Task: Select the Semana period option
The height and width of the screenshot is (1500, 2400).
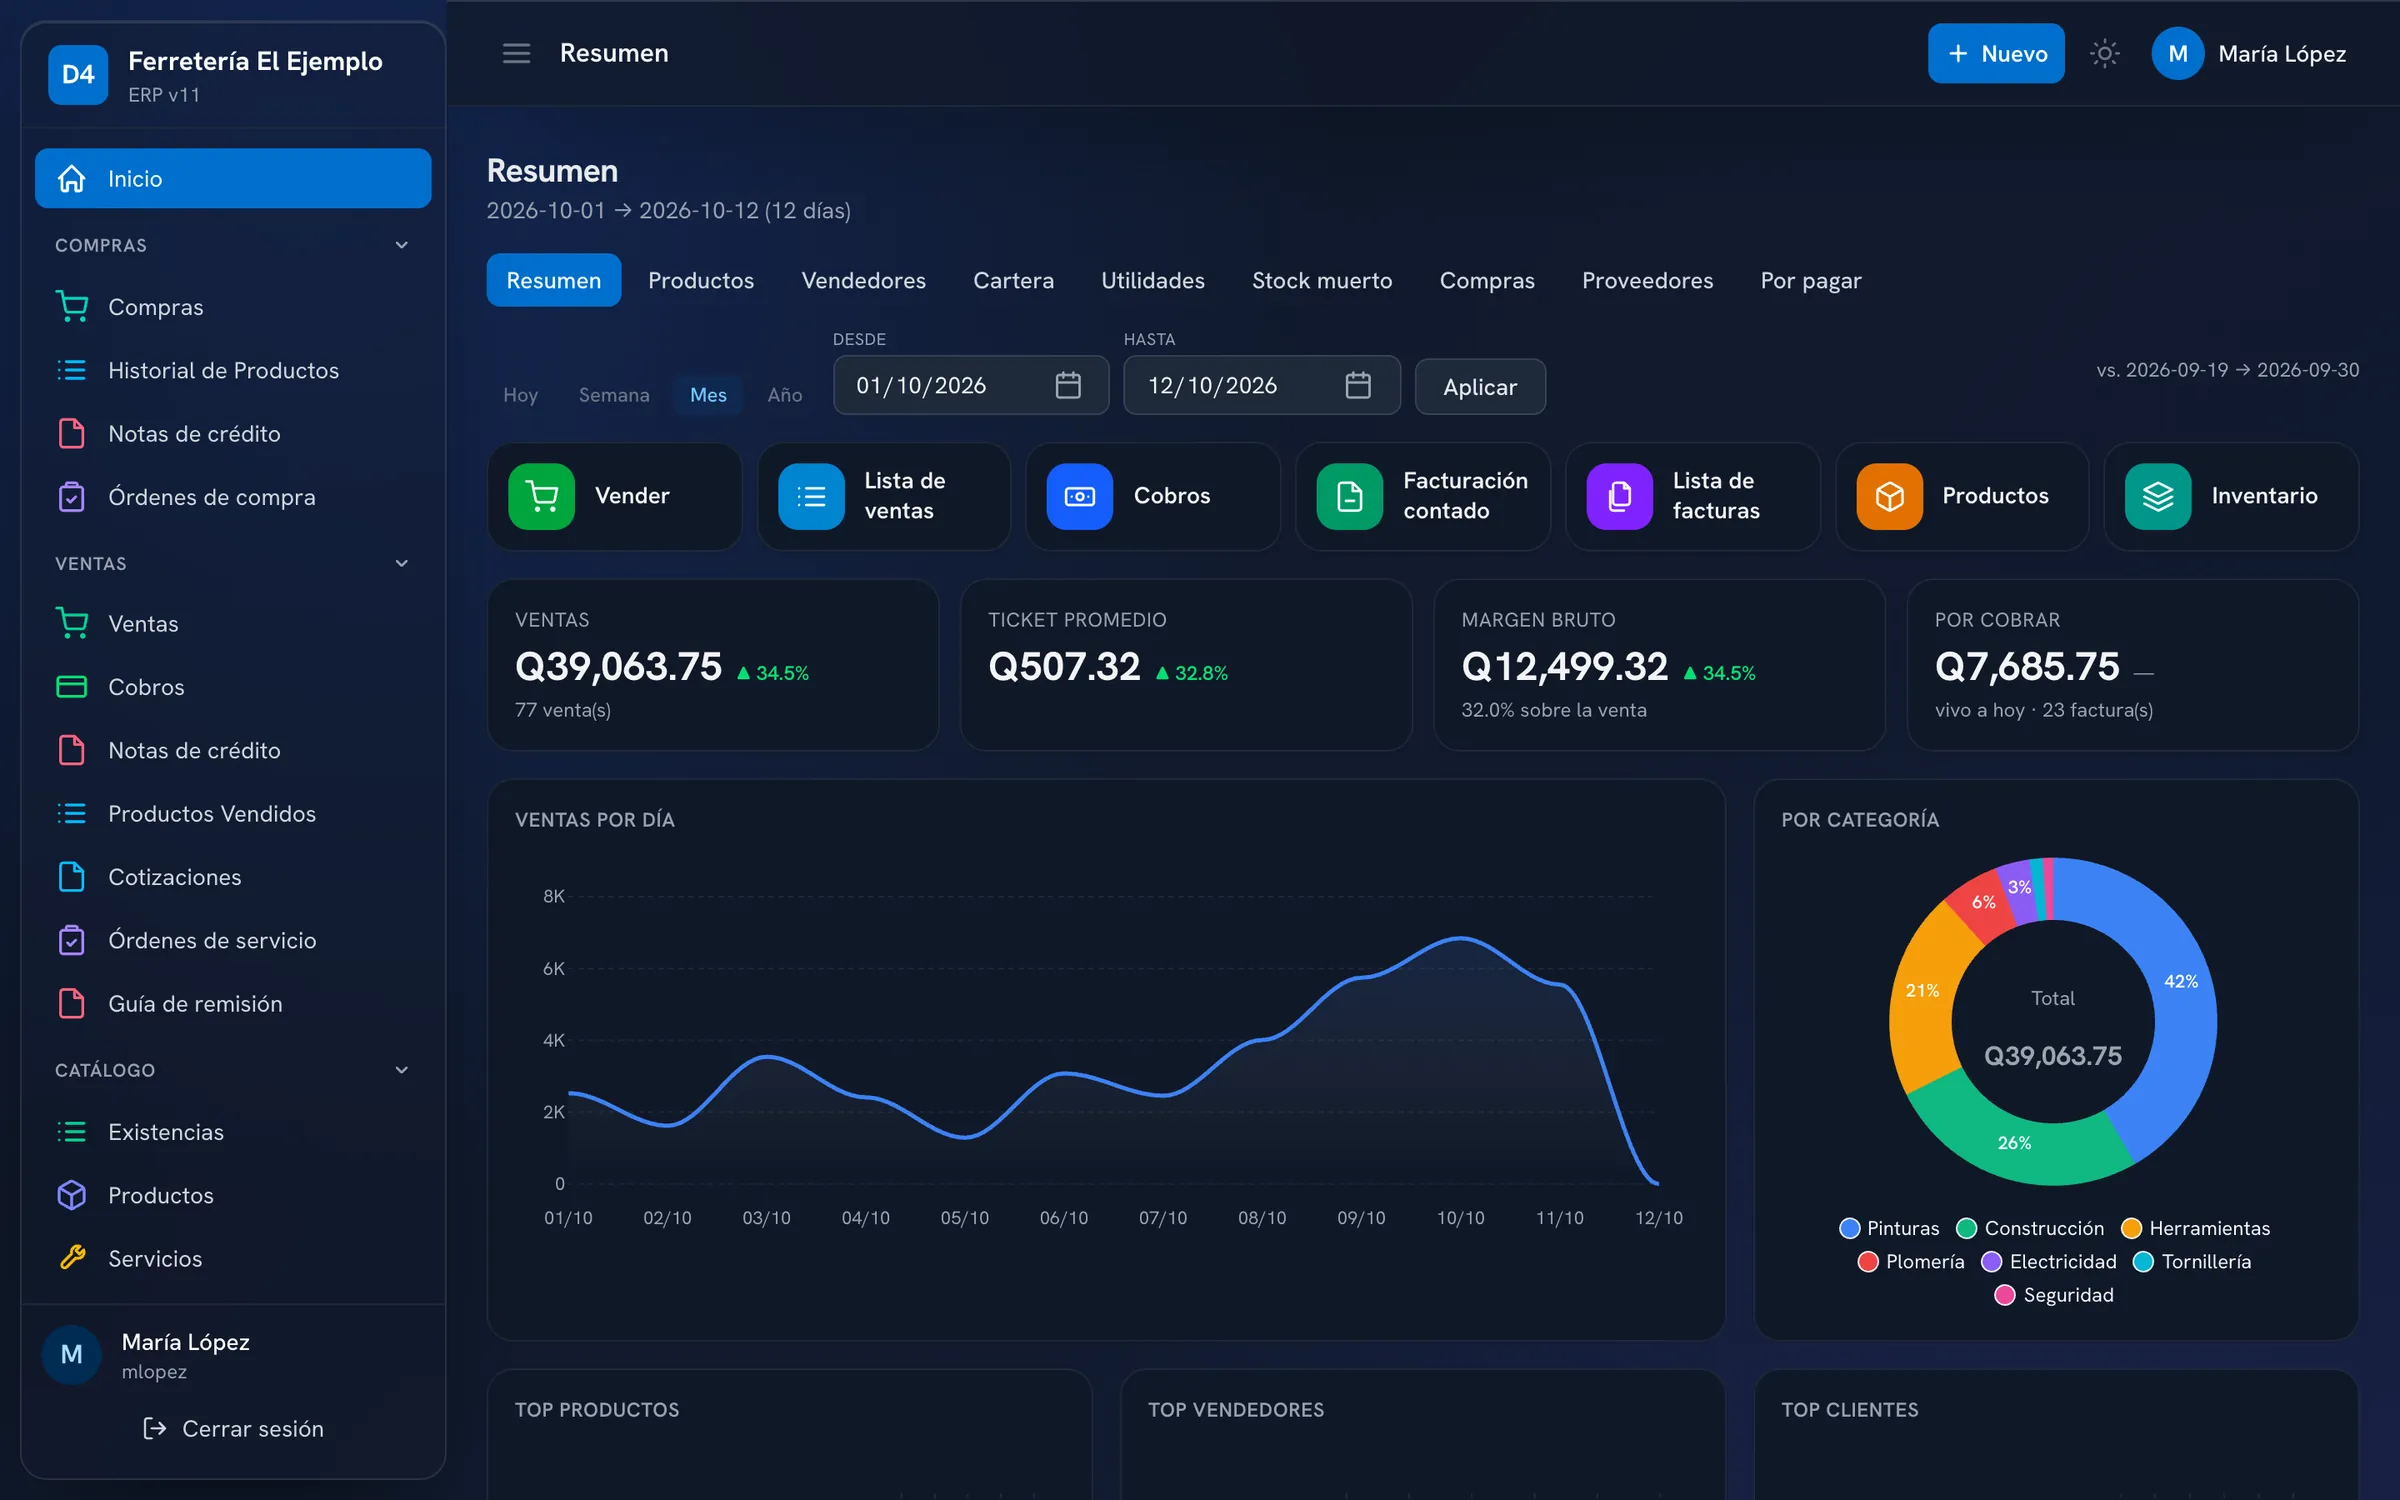Action: click(x=614, y=395)
